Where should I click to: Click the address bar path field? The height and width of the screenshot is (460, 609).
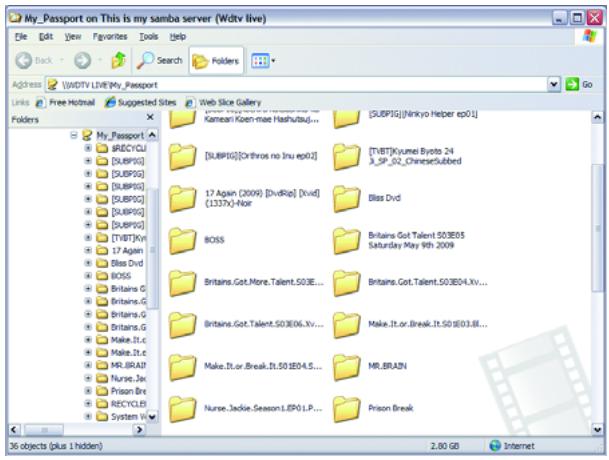point(296,85)
